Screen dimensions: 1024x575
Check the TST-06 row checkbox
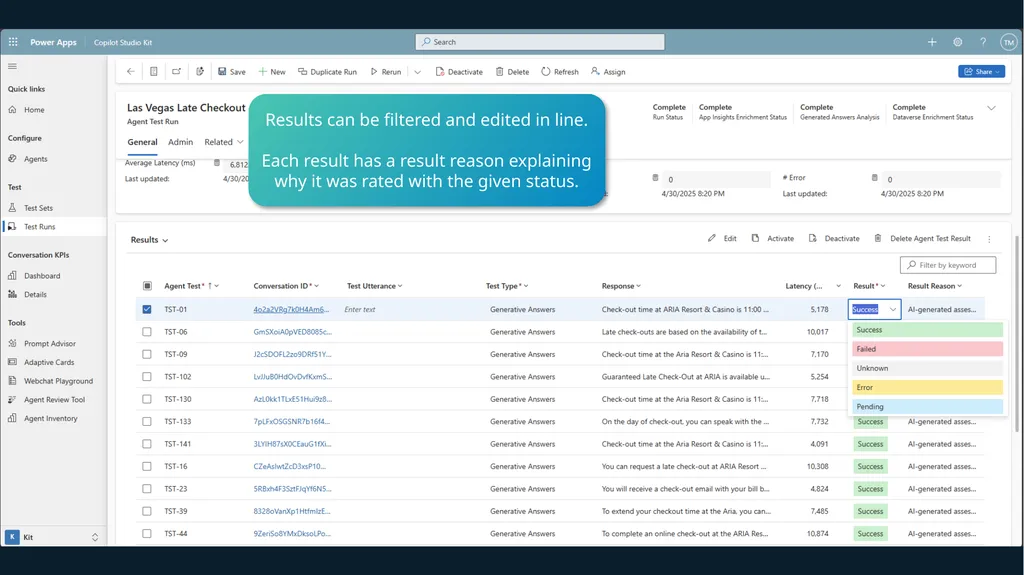[x=147, y=332]
